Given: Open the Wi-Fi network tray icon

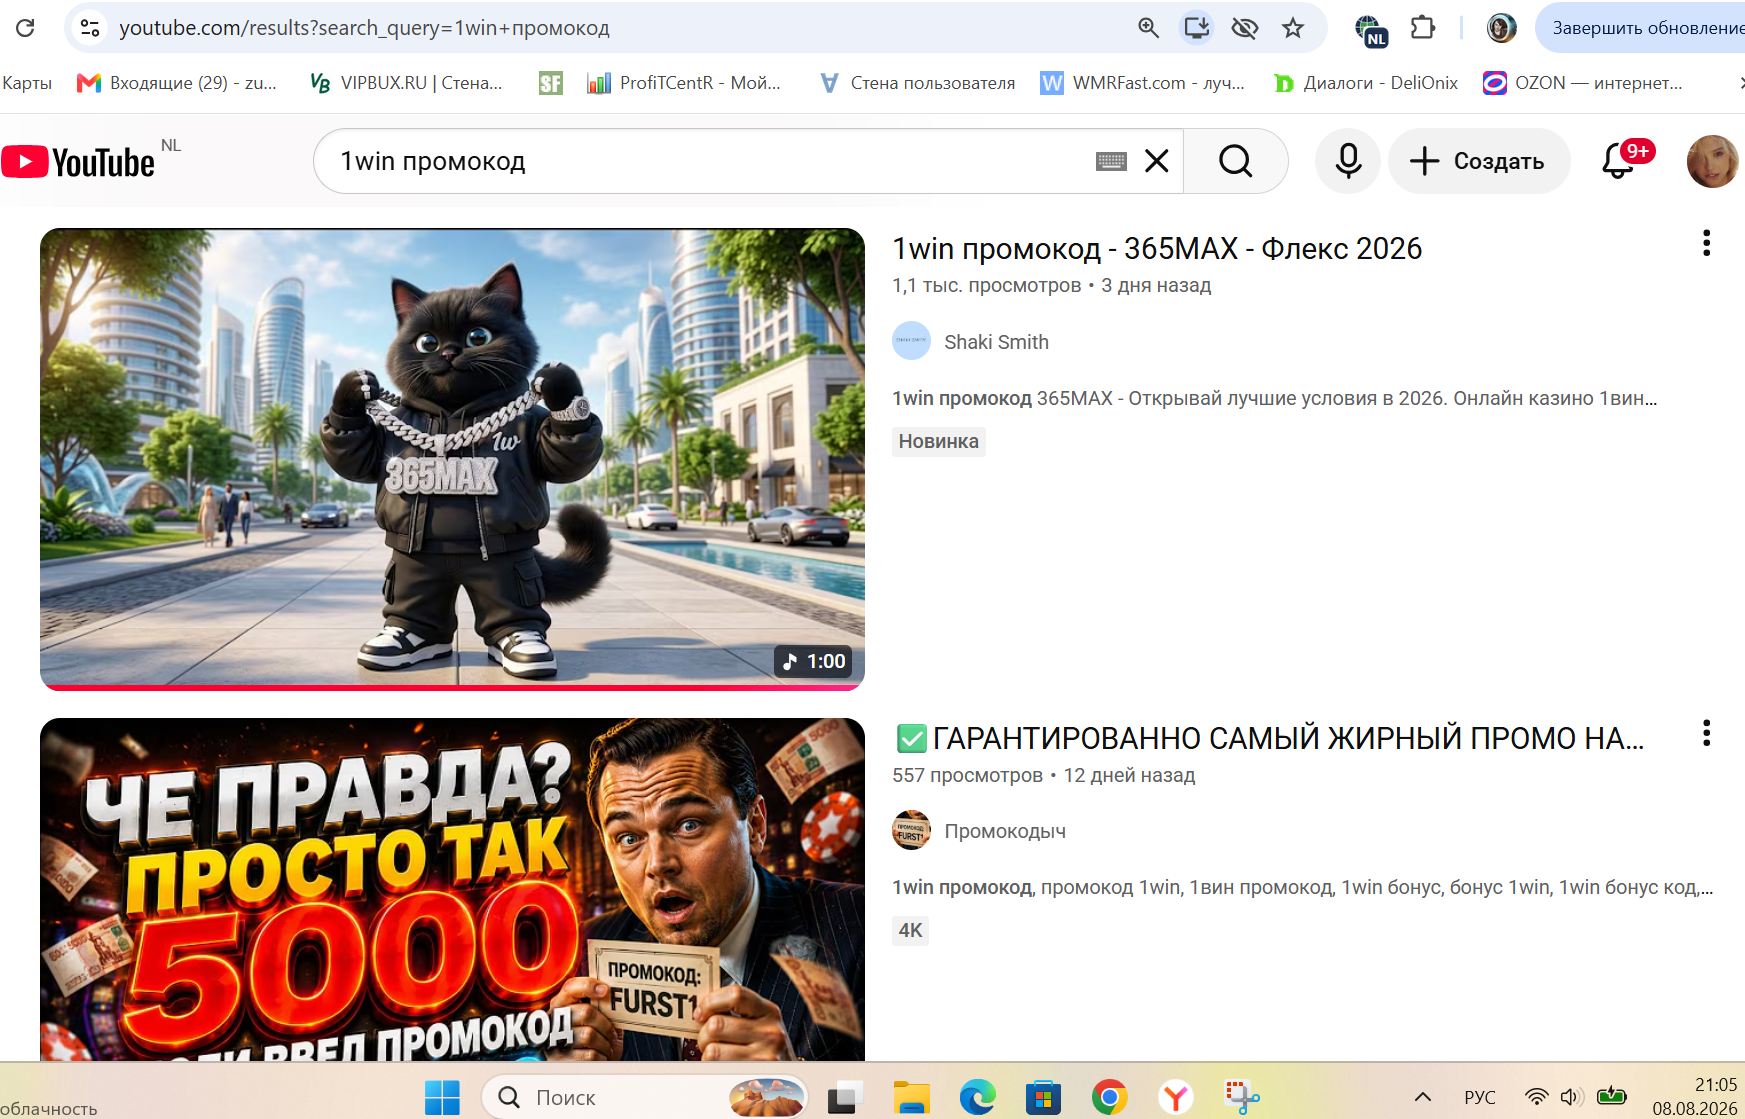Looking at the screenshot, I should (x=1536, y=1097).
